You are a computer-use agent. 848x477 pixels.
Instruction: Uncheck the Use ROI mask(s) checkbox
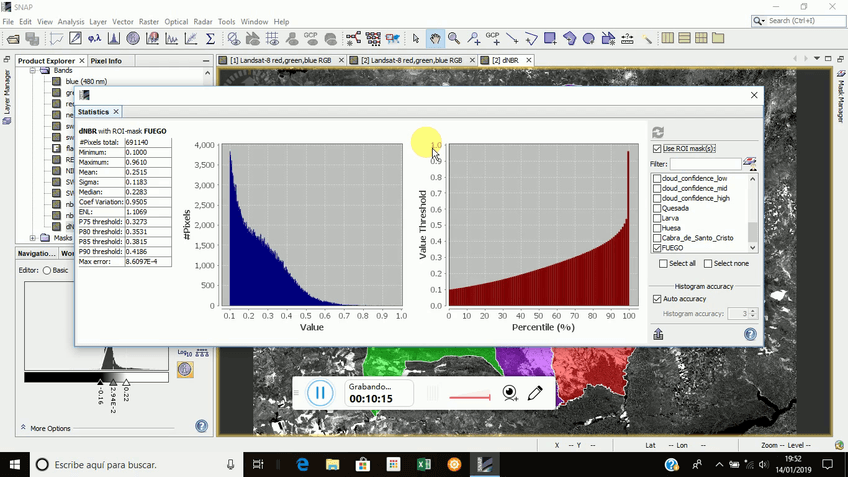(657, 149)
